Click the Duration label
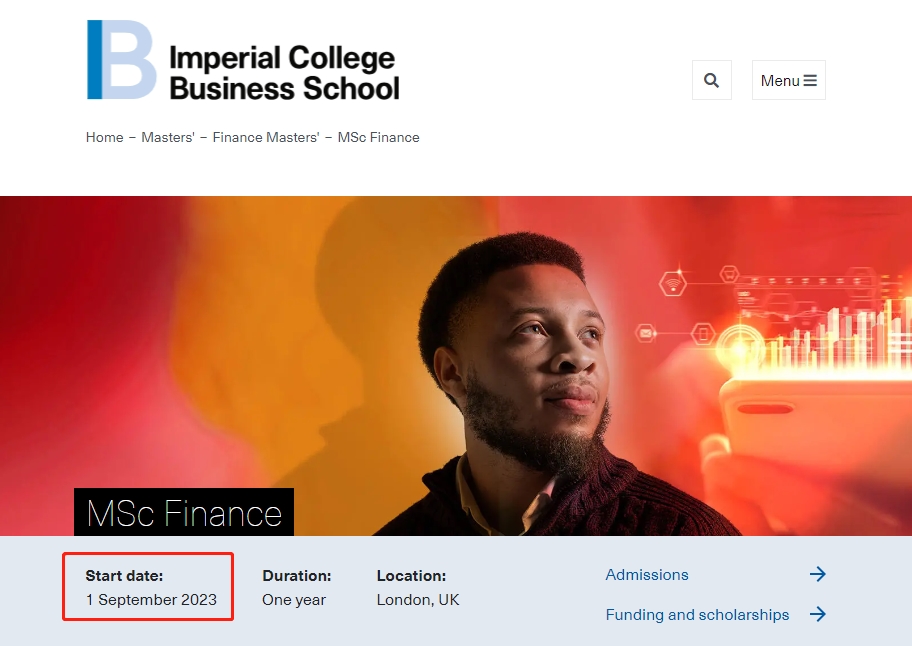The height and width of the screenshot is (646, 912). (x=297, y=576)
